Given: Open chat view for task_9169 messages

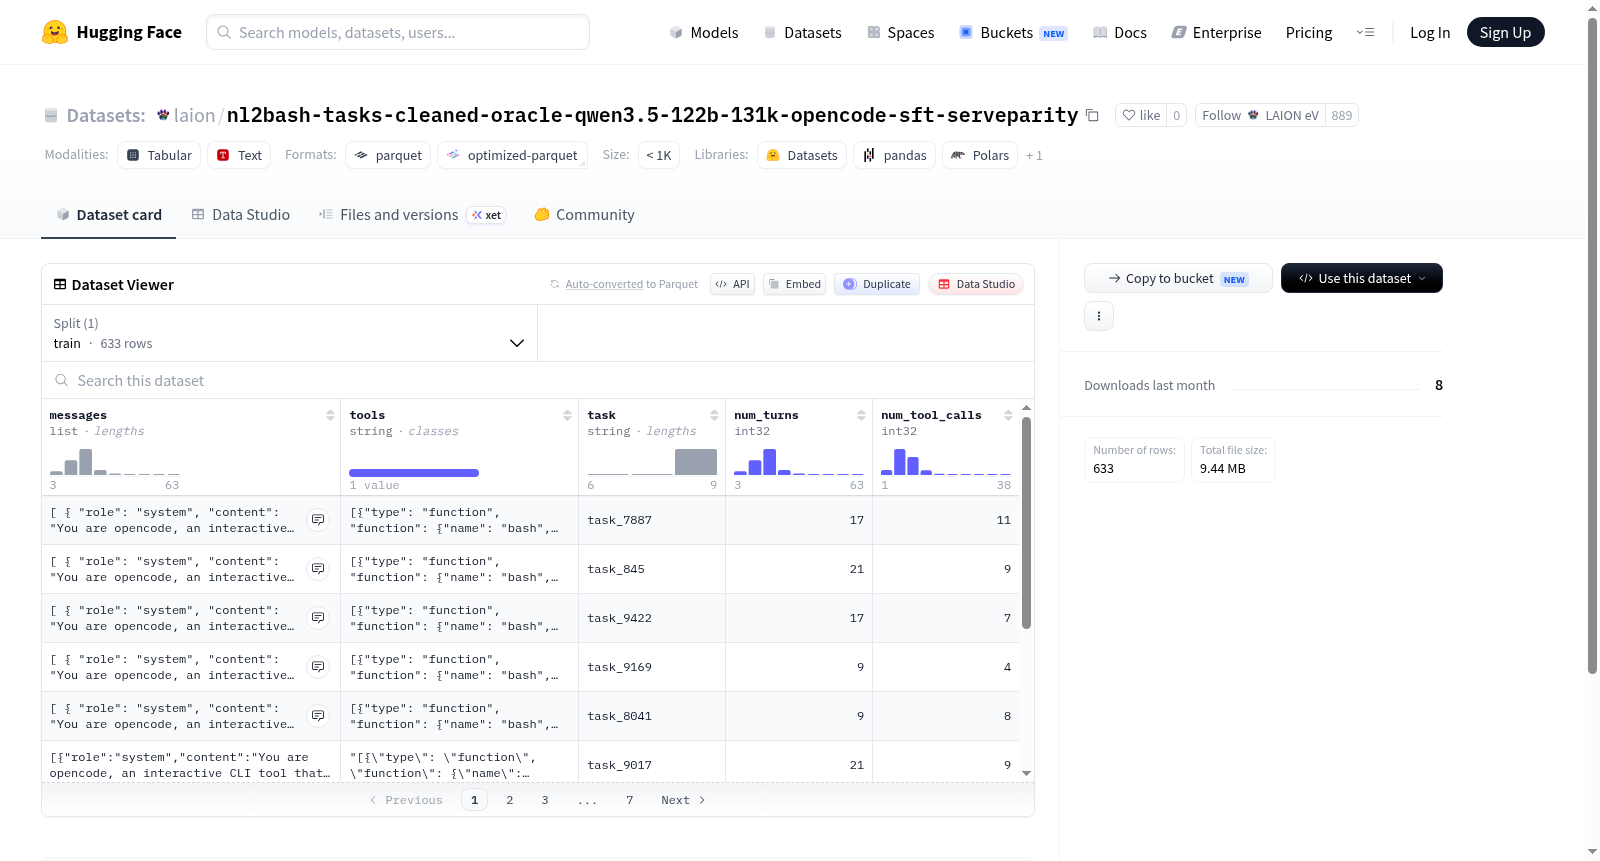Looking at the screenshot, I should tap(318, 667).
